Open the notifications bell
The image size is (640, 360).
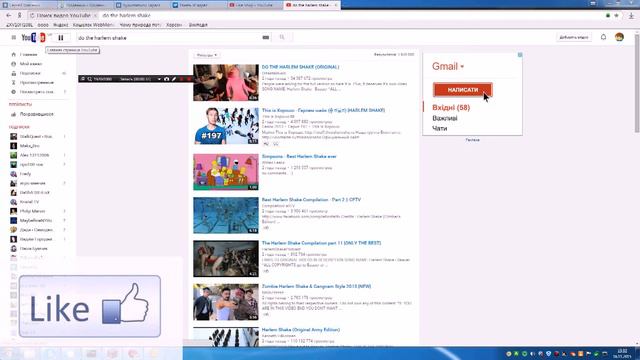(x=603, y=37)
